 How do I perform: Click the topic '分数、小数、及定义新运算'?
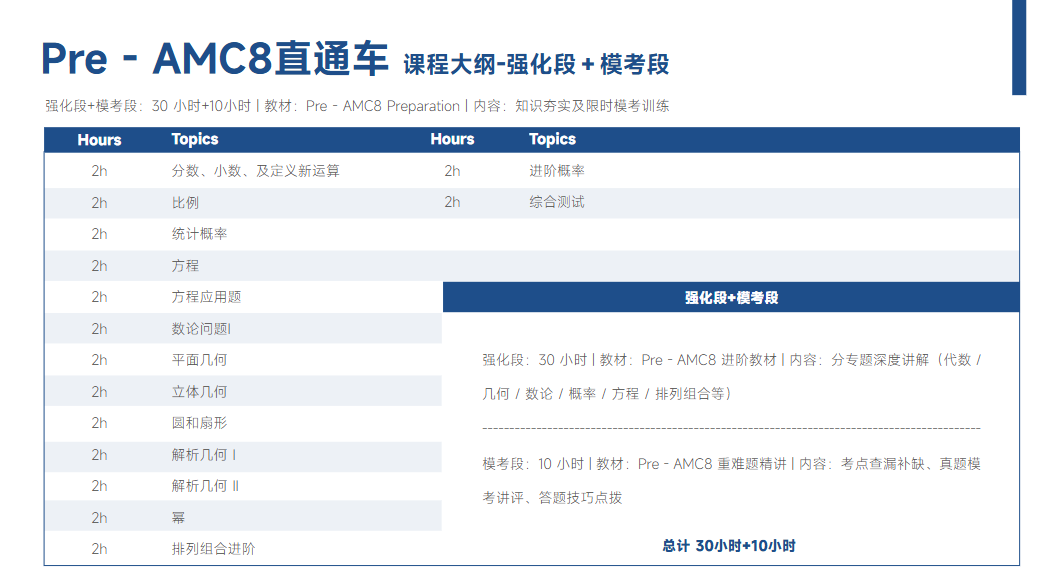255,171
